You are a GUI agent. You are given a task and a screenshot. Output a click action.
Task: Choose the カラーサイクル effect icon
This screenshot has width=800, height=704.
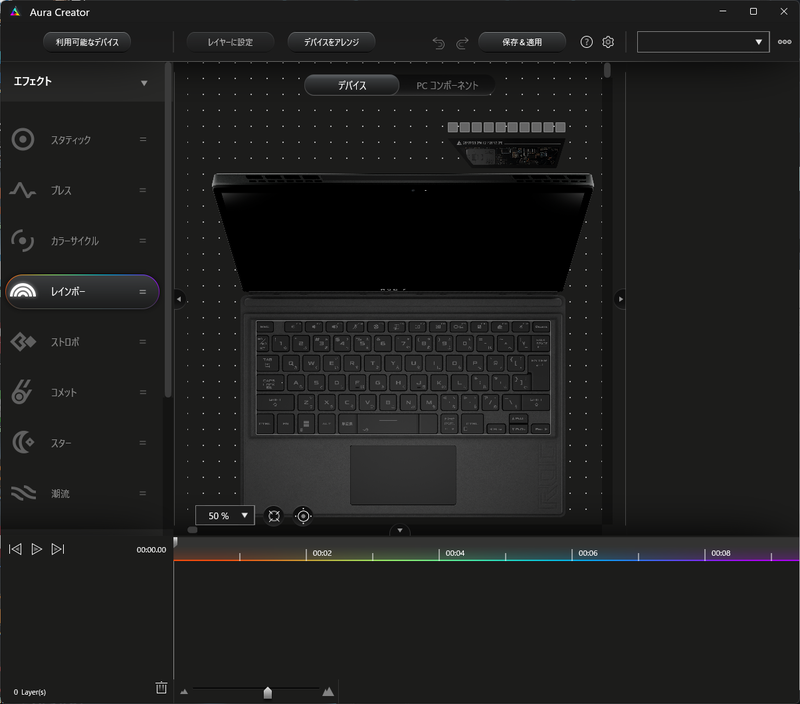click(x=23, y=240)
